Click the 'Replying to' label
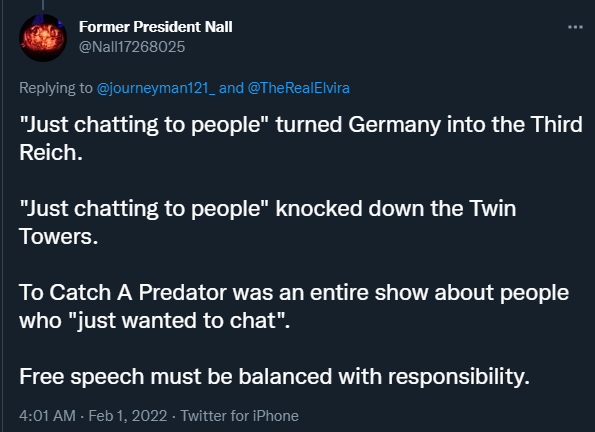The width and height of the screenshot is (595, 432). click(x=56, y=88)
